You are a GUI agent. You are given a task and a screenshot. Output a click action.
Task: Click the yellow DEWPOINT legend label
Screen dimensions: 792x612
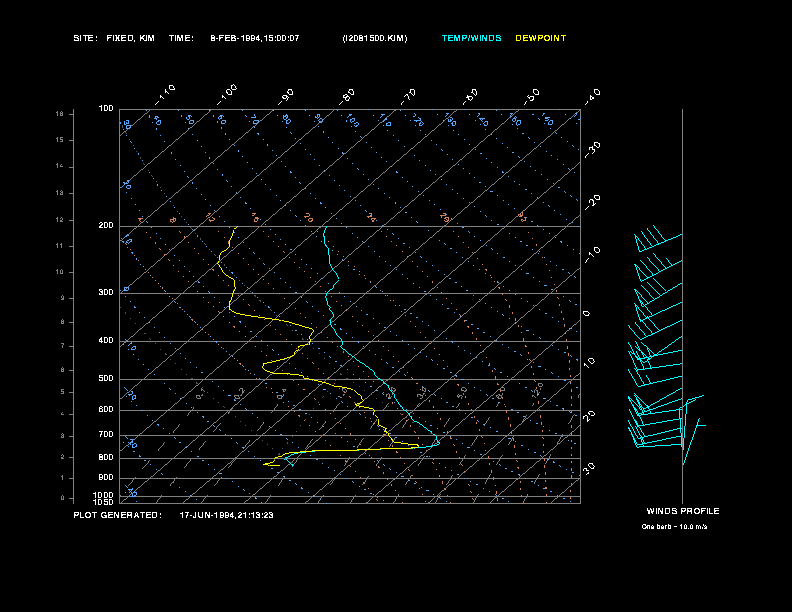[x=540, y=38]
